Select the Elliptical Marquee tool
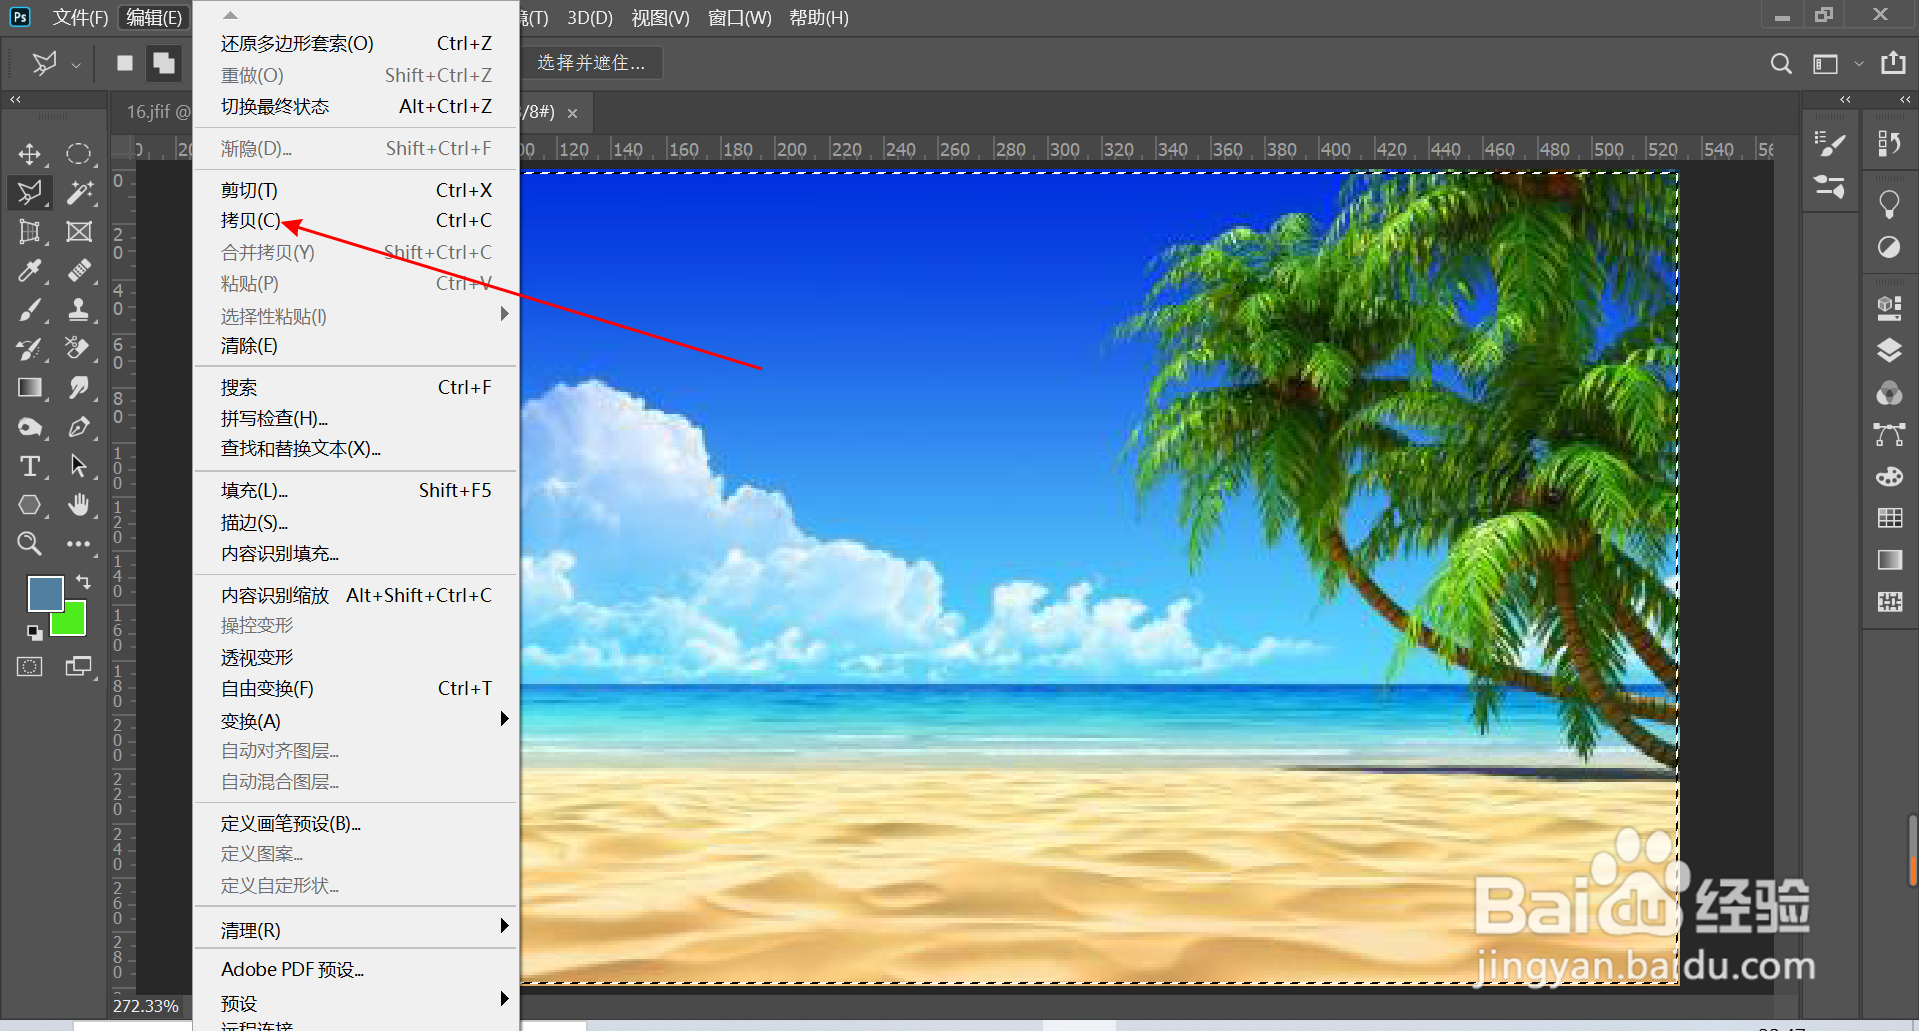The width and height of the screenshot is (1919, 1031). [x=79, y=153]
